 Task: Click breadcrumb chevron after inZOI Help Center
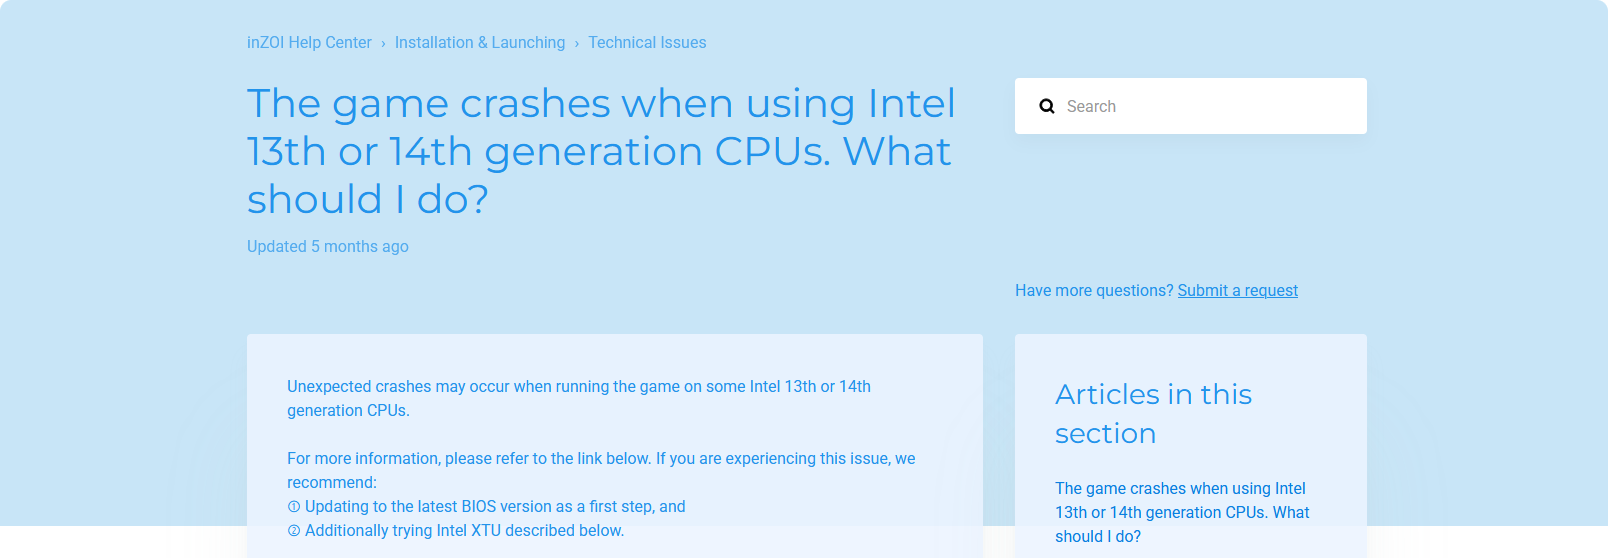pos(383,44)
